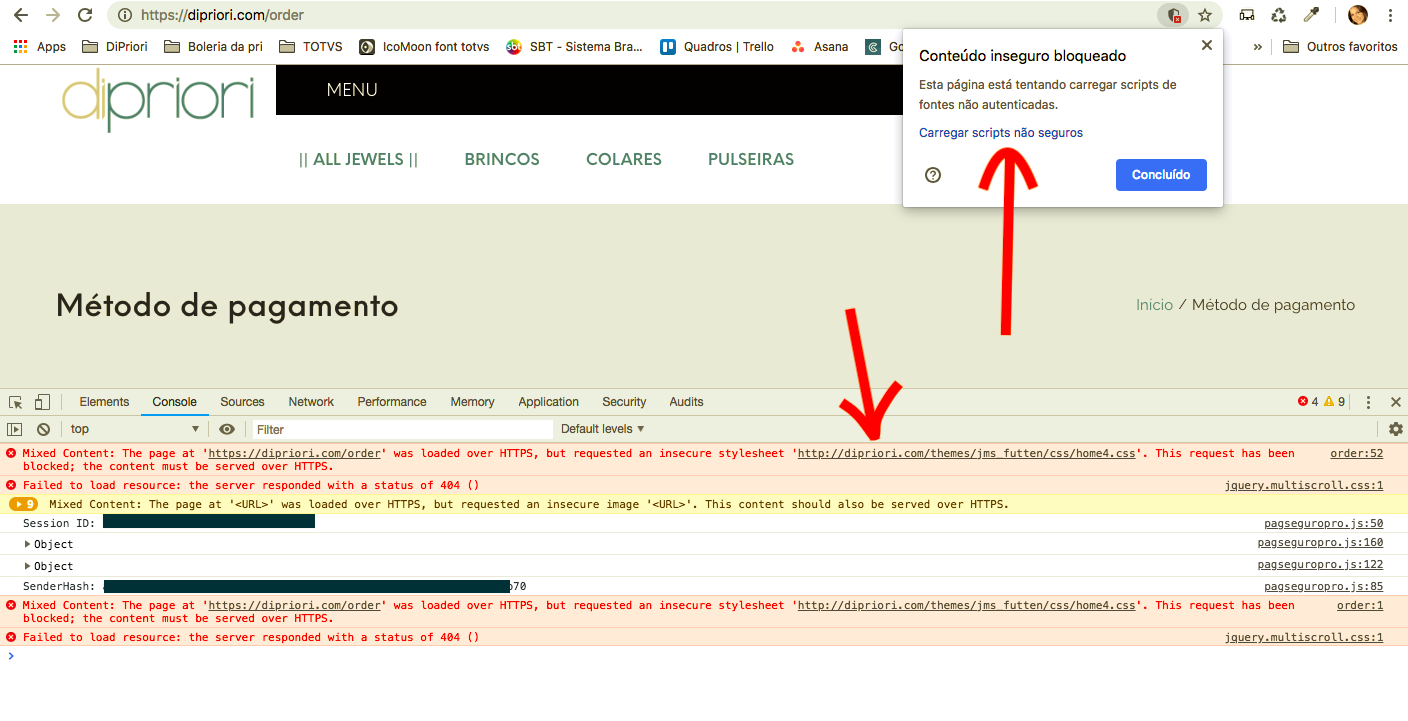Screen dimensions: 1408x721
Task: Open the Asana bookmark
Action: [819, 46]
